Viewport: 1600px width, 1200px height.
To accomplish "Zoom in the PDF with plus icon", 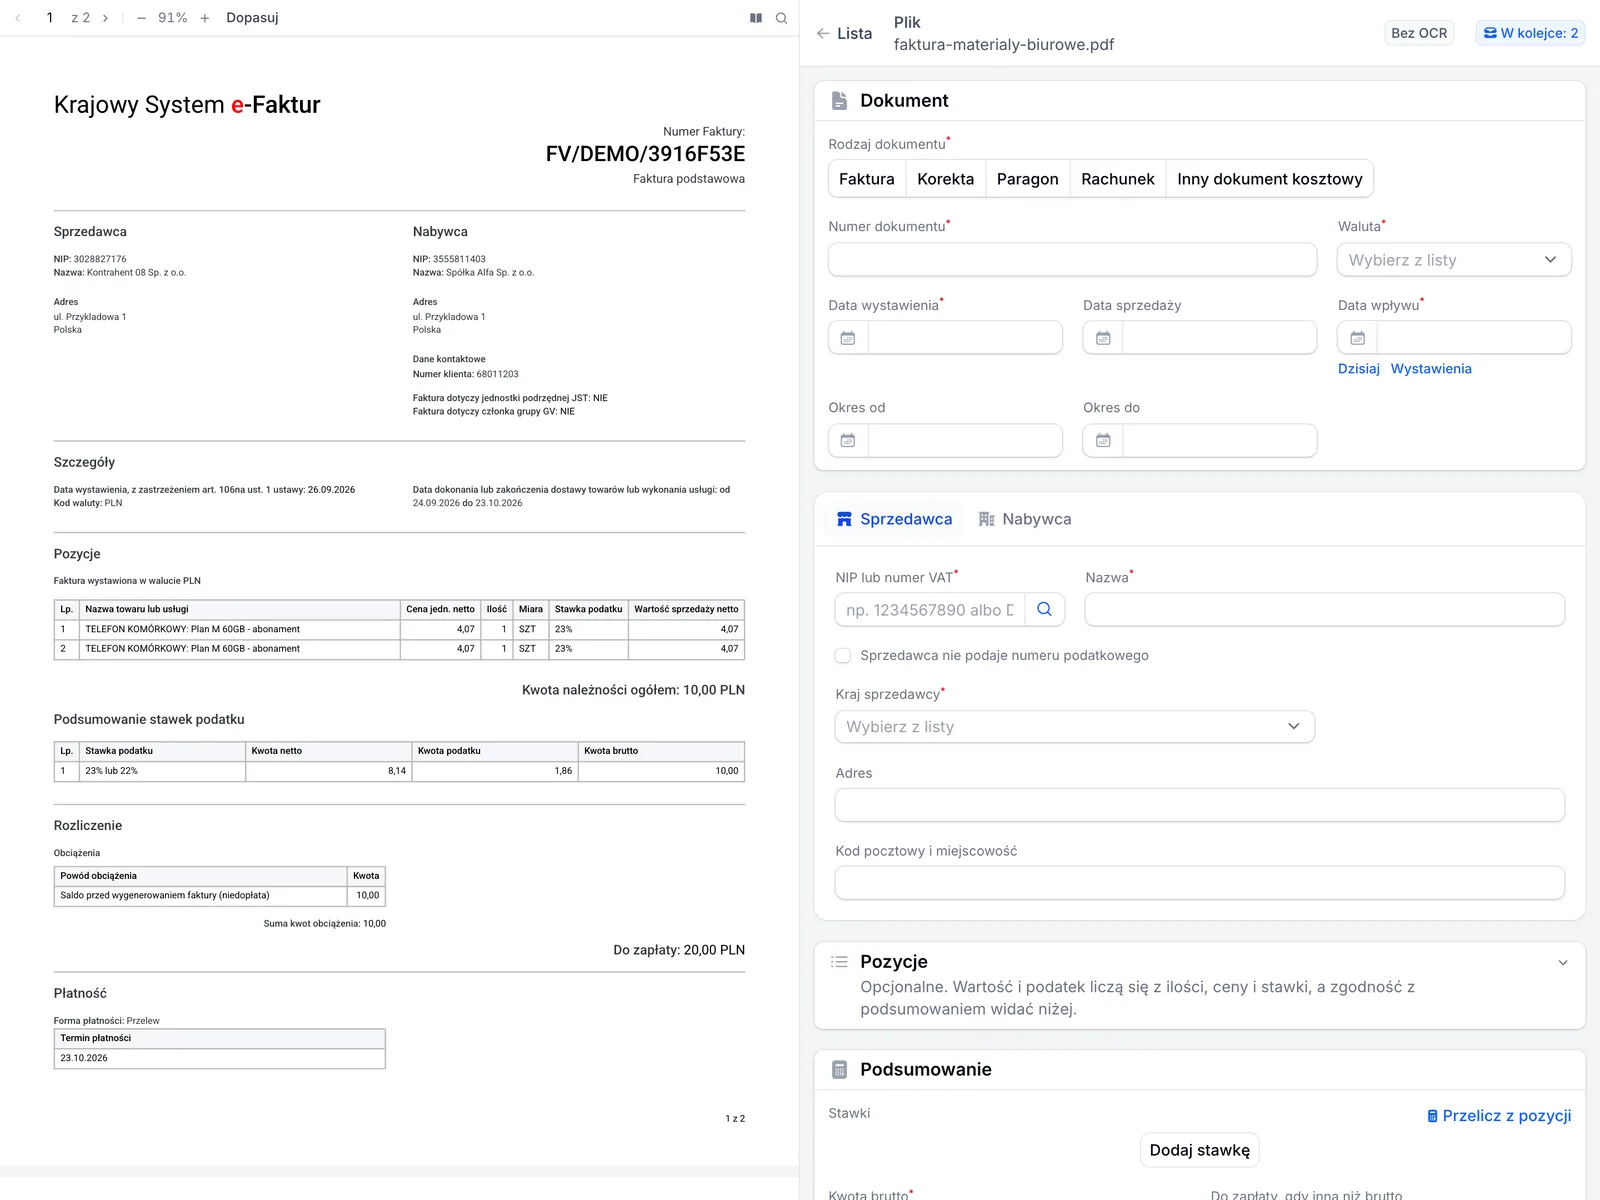I will coord(205,18).
